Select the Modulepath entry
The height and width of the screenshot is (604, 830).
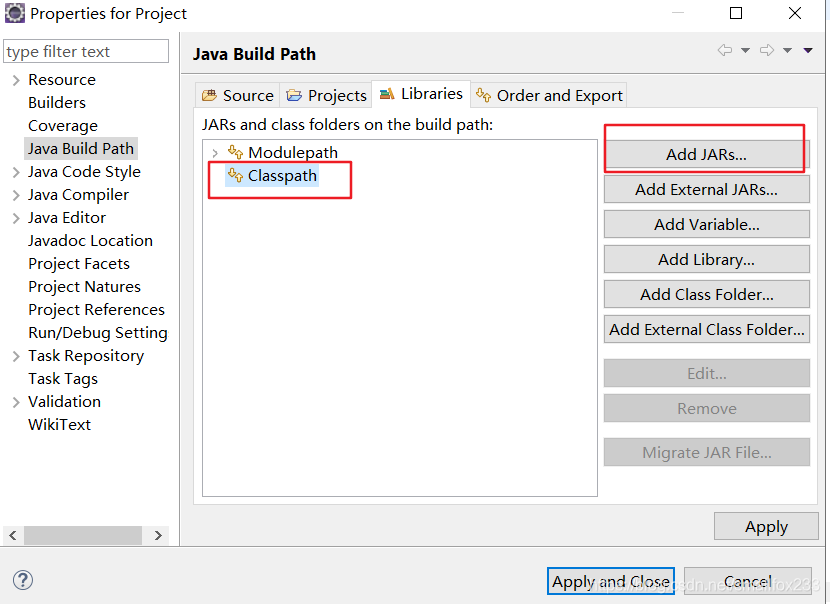[293, 152]
